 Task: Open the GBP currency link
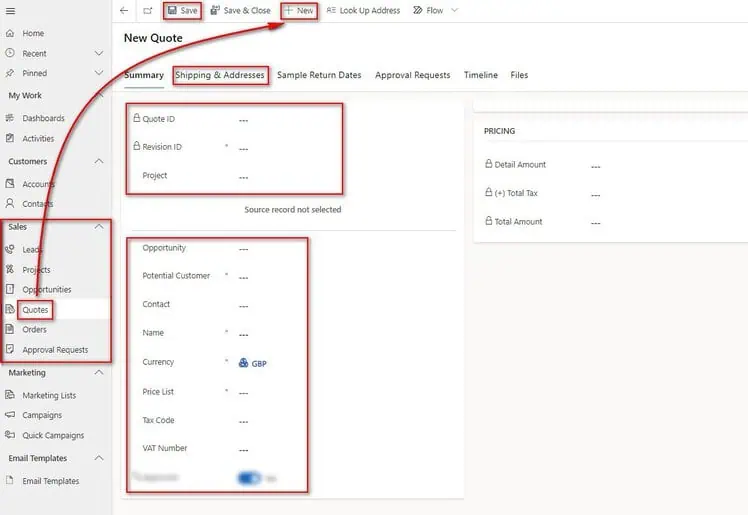[259, 363]
